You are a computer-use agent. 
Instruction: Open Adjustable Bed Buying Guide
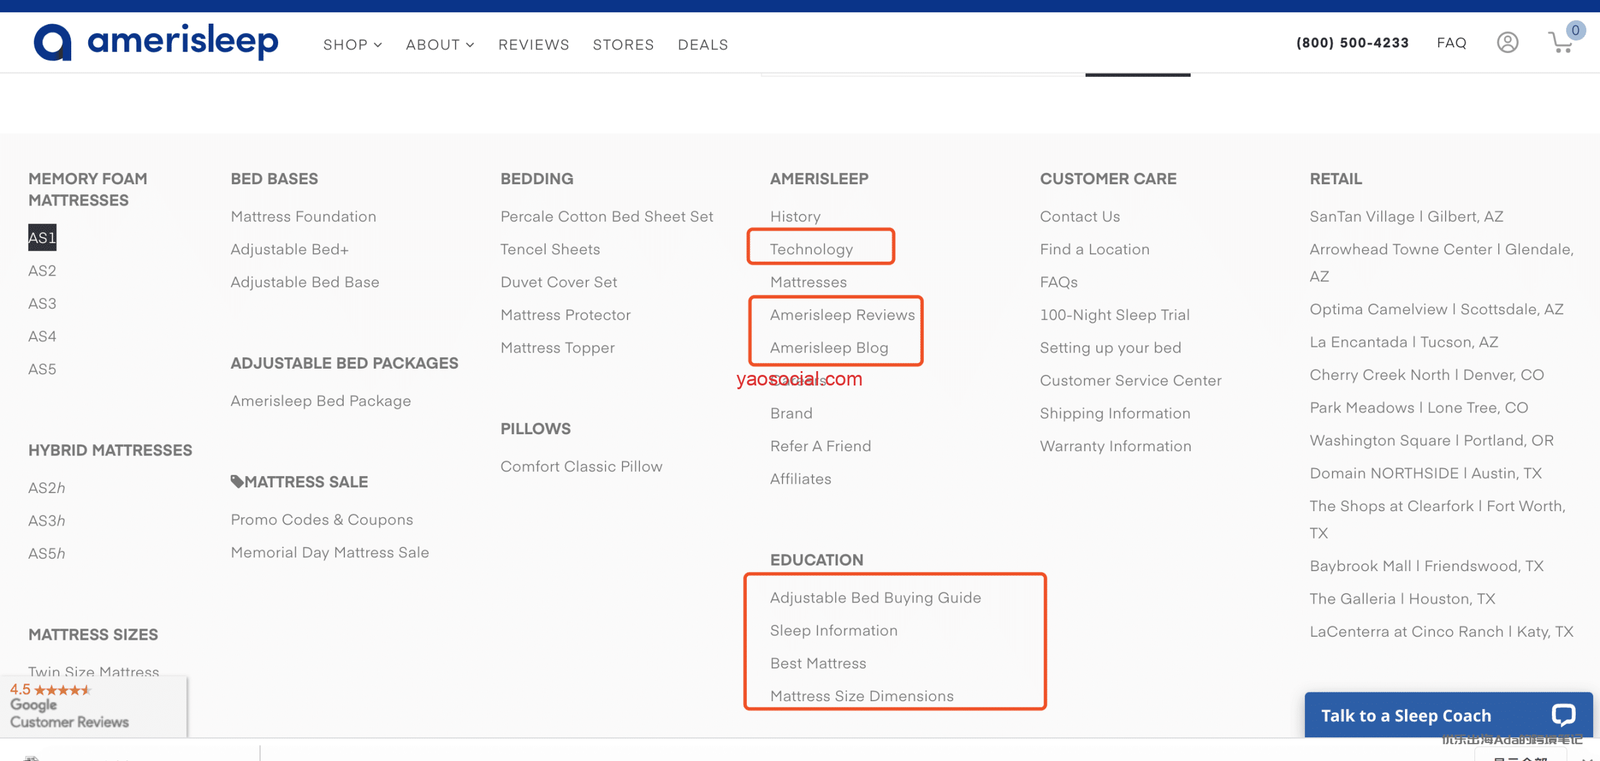pyautogui.click(x=875, y=598)
